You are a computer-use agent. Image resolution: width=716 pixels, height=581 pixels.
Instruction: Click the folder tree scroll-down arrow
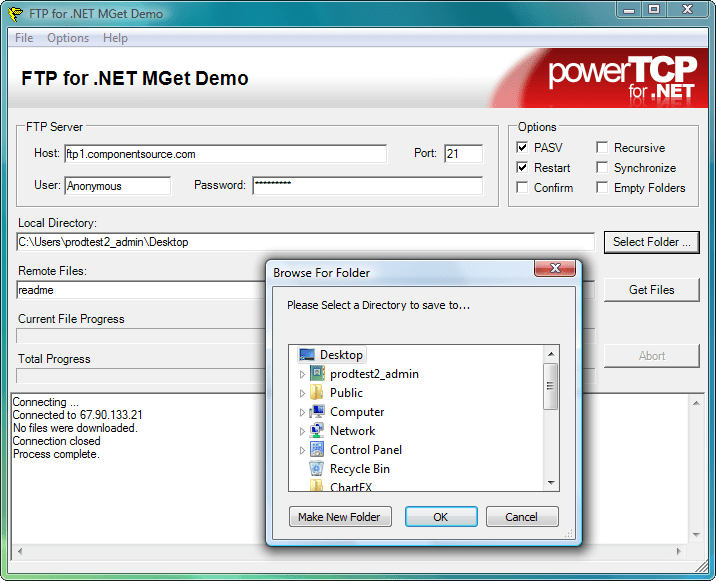(x=551, y=483)
